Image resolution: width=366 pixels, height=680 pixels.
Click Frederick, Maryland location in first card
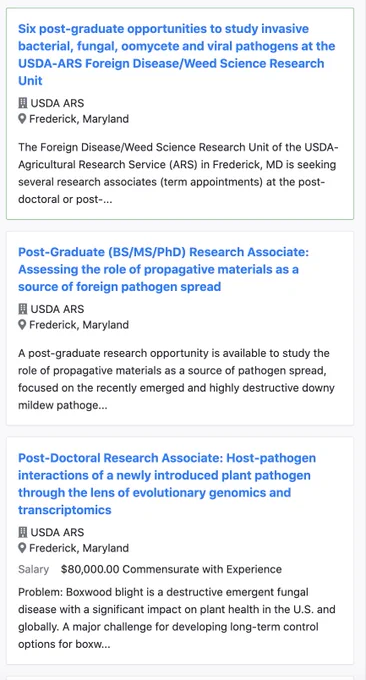click(79, 119)
